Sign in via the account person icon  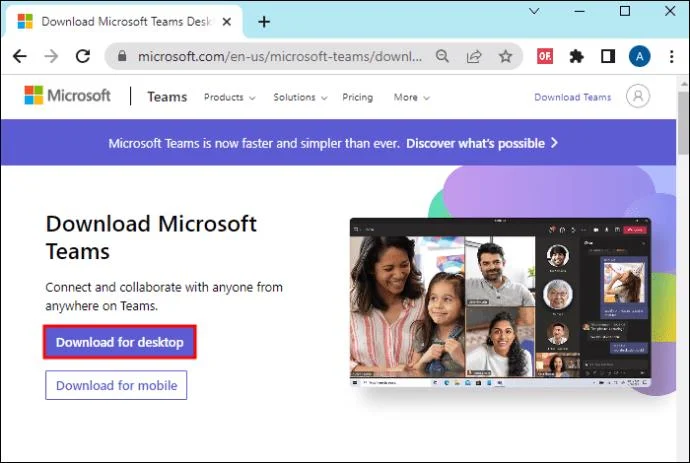[638, 96]
